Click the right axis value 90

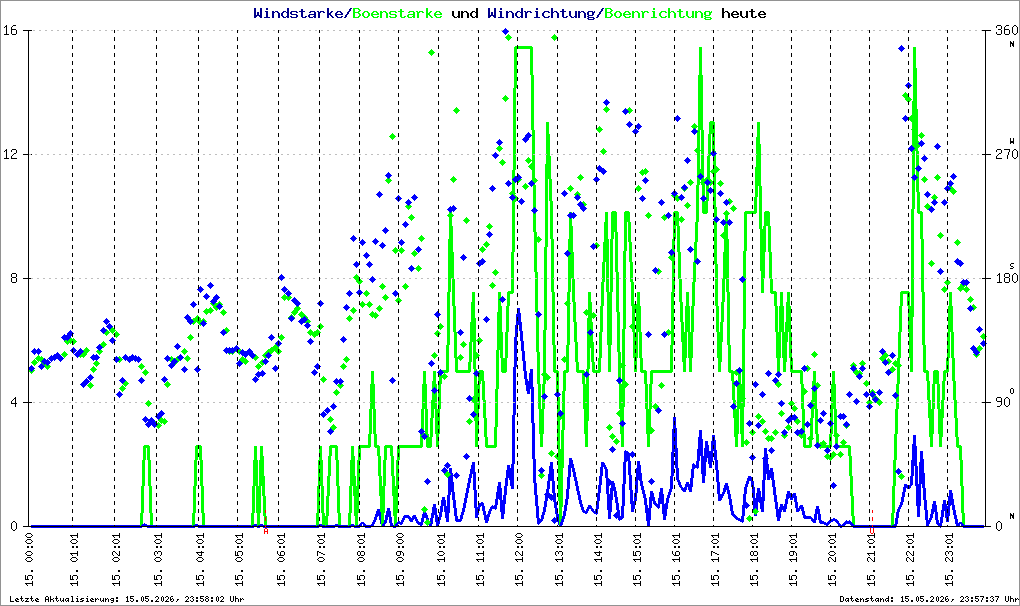(x=1002, y=402)
